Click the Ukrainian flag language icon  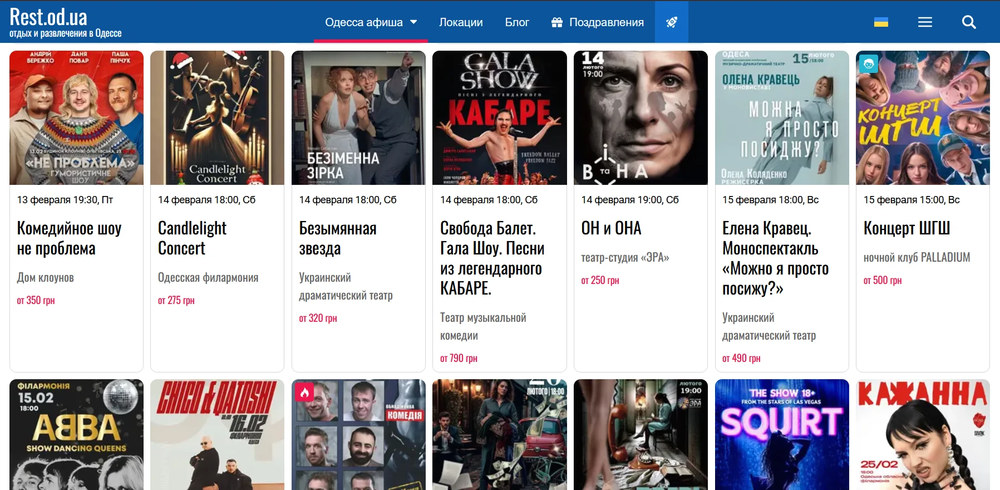pyautogui.click(x=881, y=22)
